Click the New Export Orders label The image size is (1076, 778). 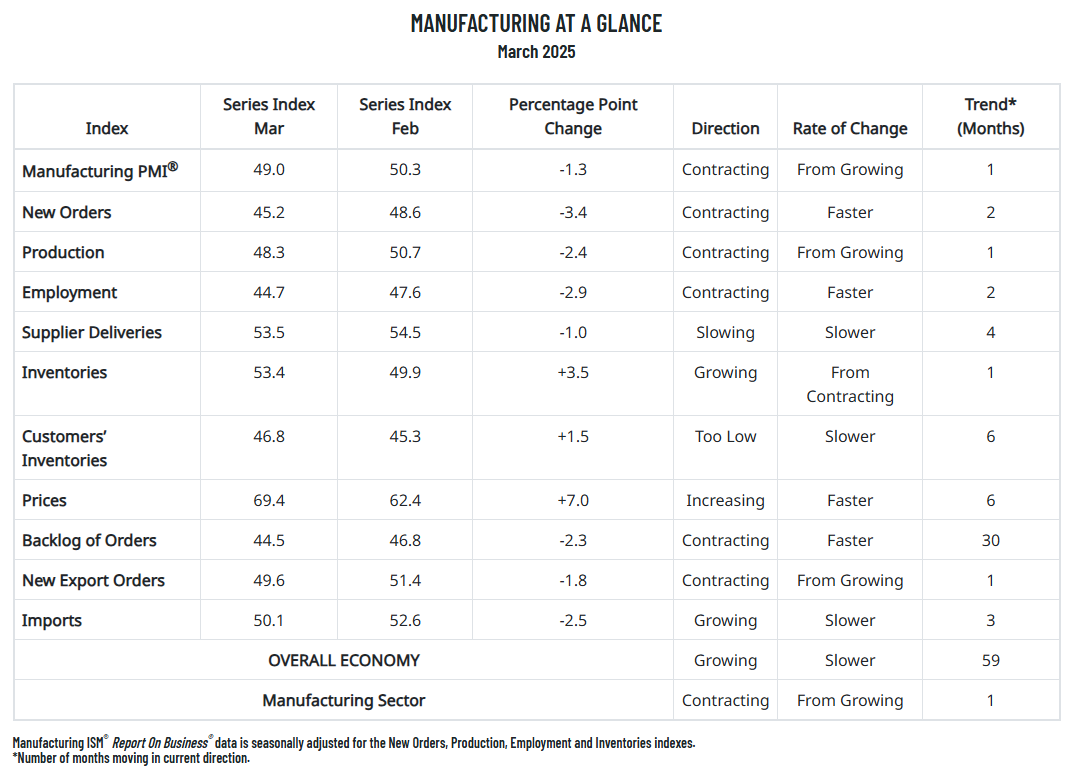pos(93,580)
